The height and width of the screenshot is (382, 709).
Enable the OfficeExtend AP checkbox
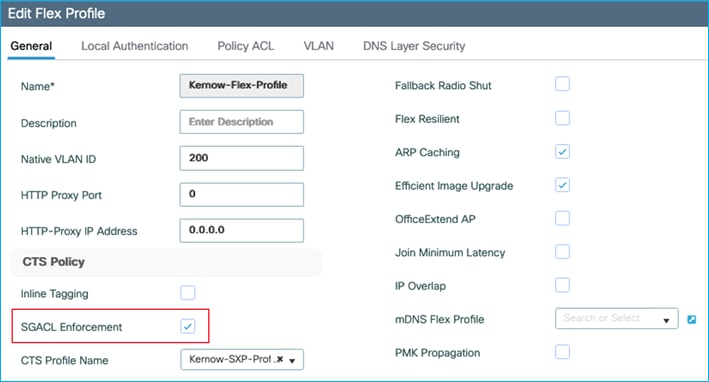point(562,218)
